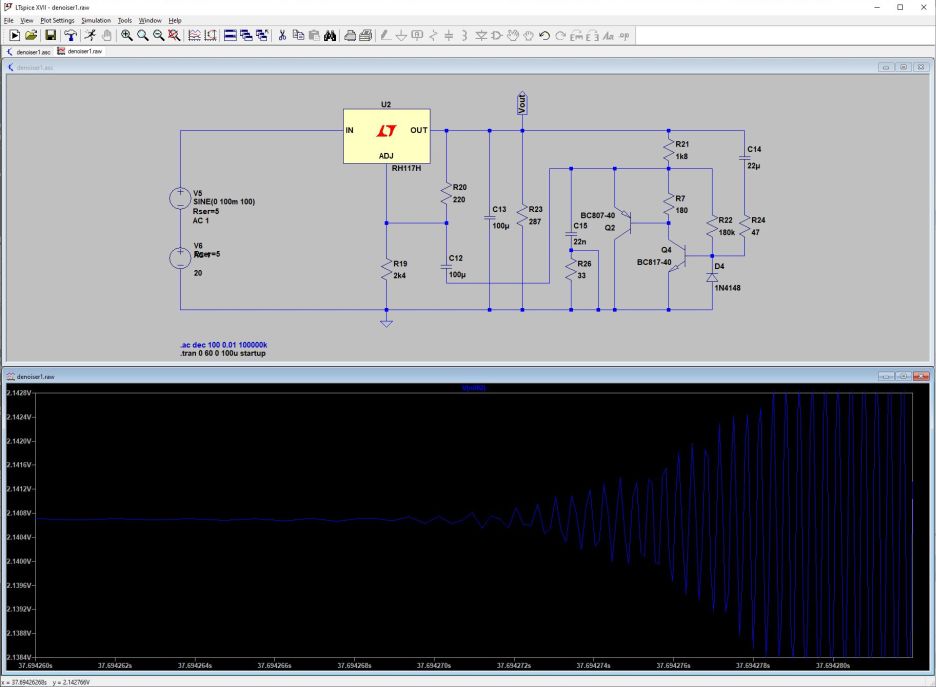Click the Label Net tool icon
936x687 pixels.
pyautogui.click(x=417, y=36)
